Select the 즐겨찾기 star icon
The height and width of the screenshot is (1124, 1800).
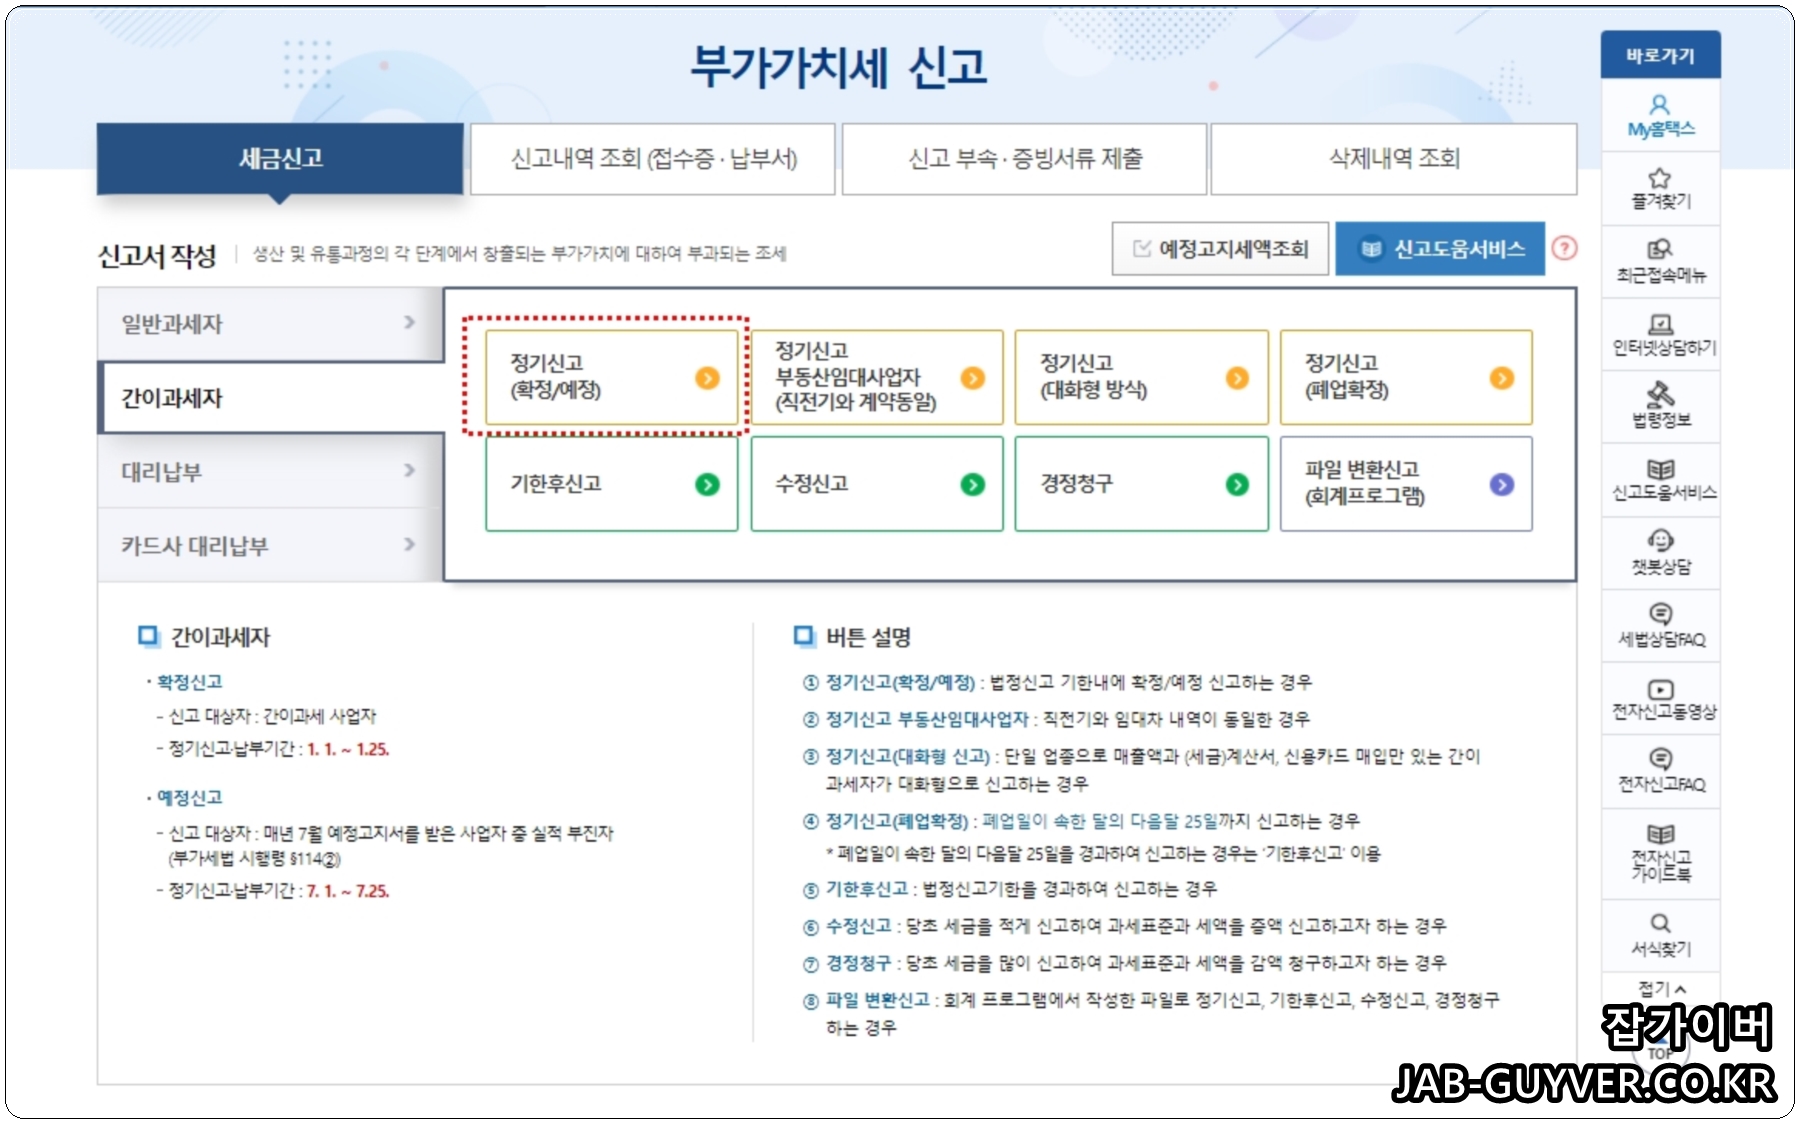[x=1660, y=186]
